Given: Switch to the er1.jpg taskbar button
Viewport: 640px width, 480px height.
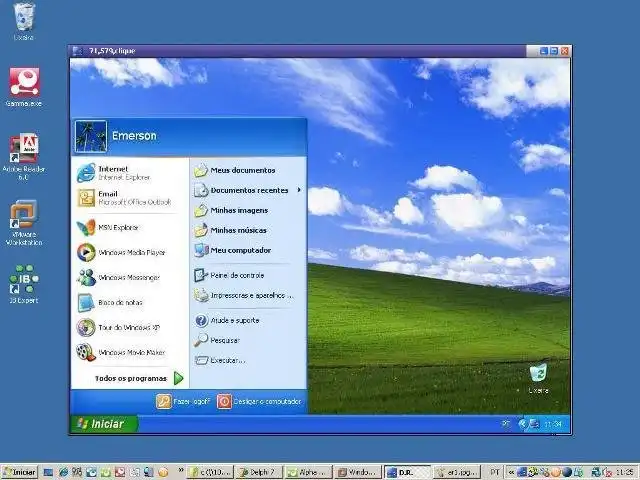Looking at the screenshot, I should coord(457,472).
